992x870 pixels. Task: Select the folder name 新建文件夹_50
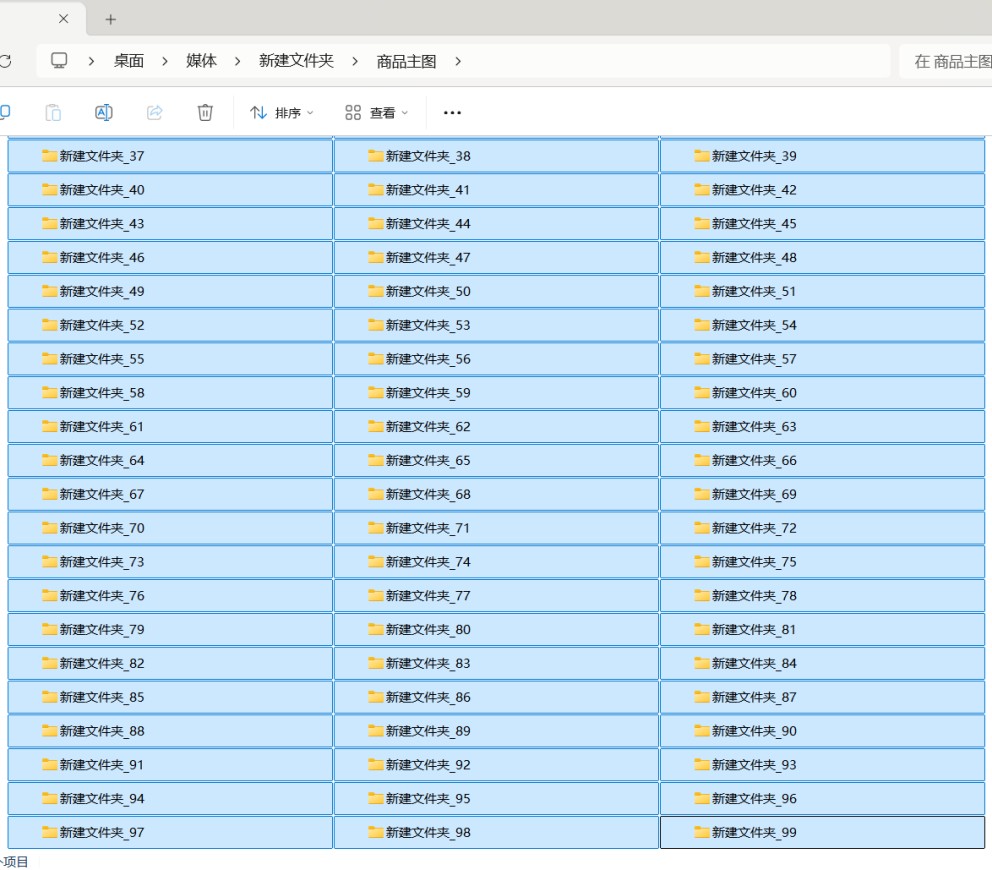pos(428,292)
